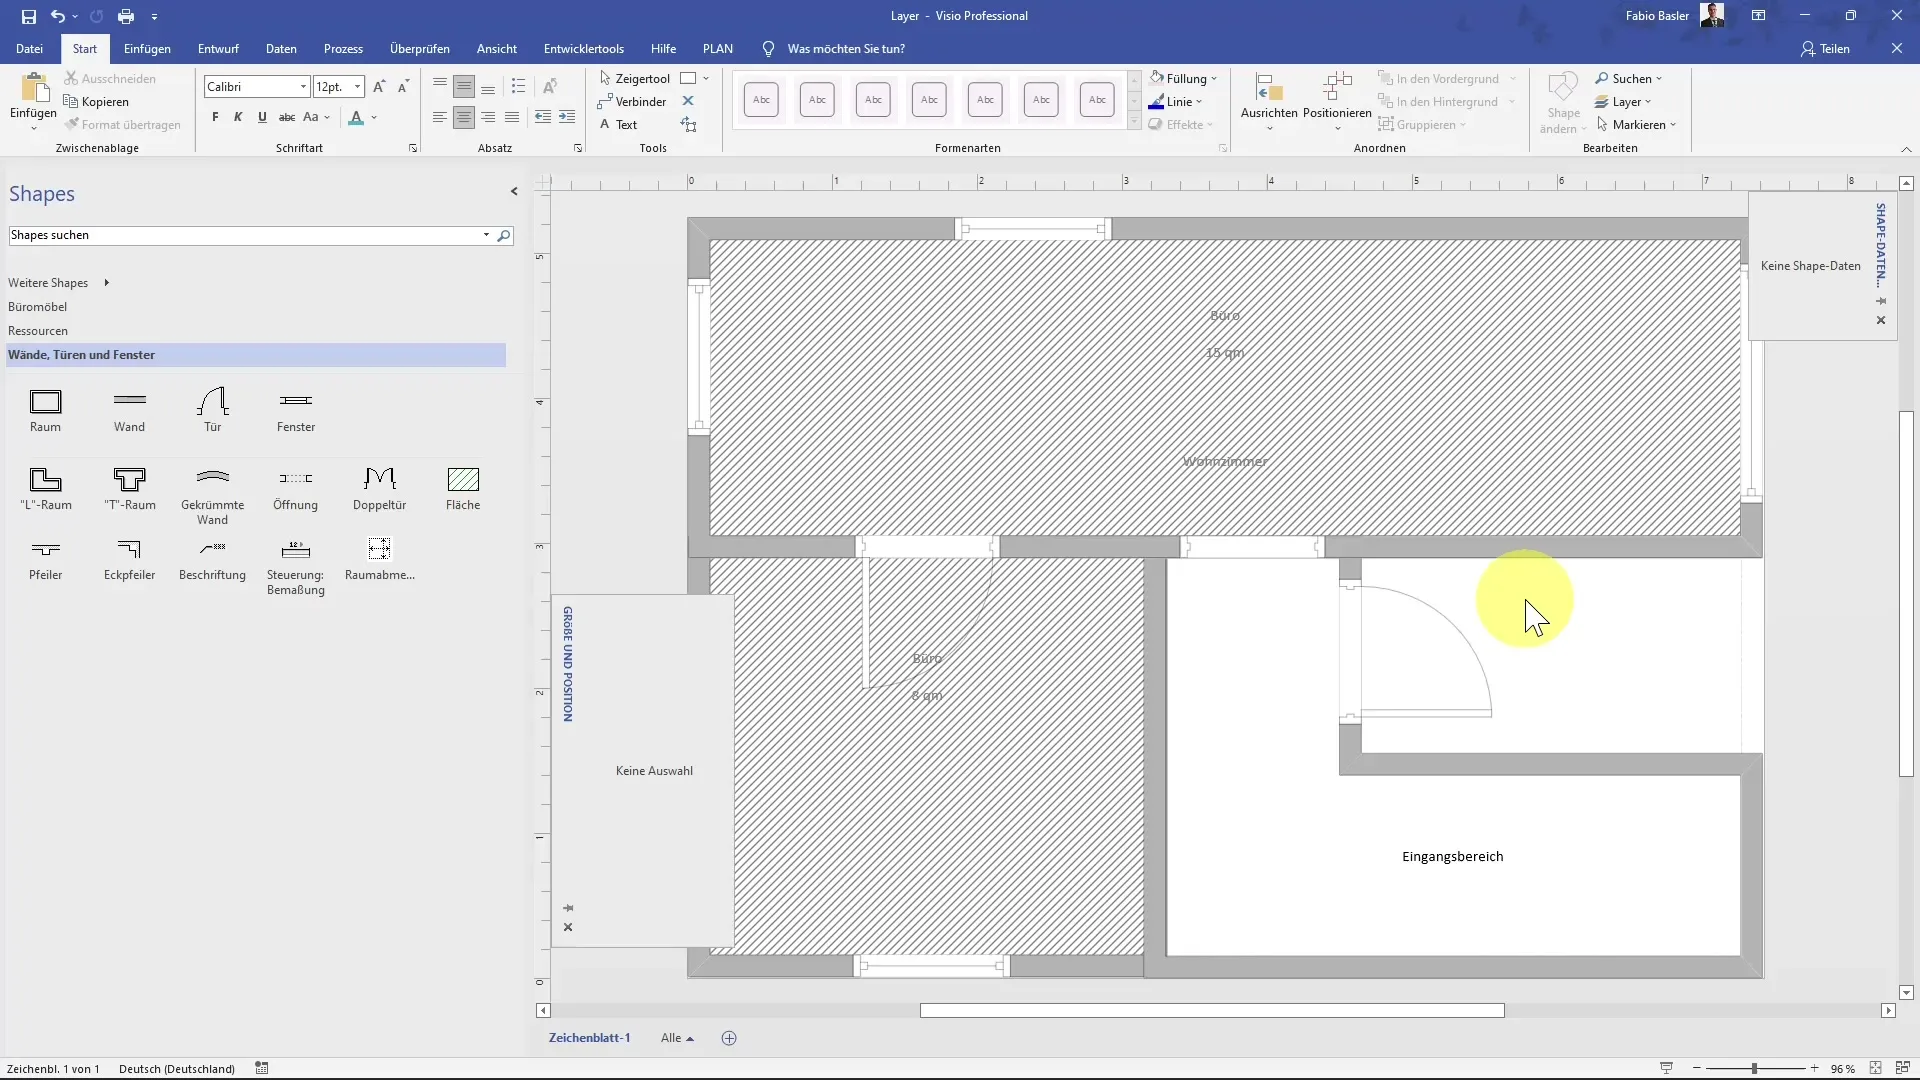The image size is (1920, 1080).
Task: Click the Ausrichten button
Action: 1269,102
